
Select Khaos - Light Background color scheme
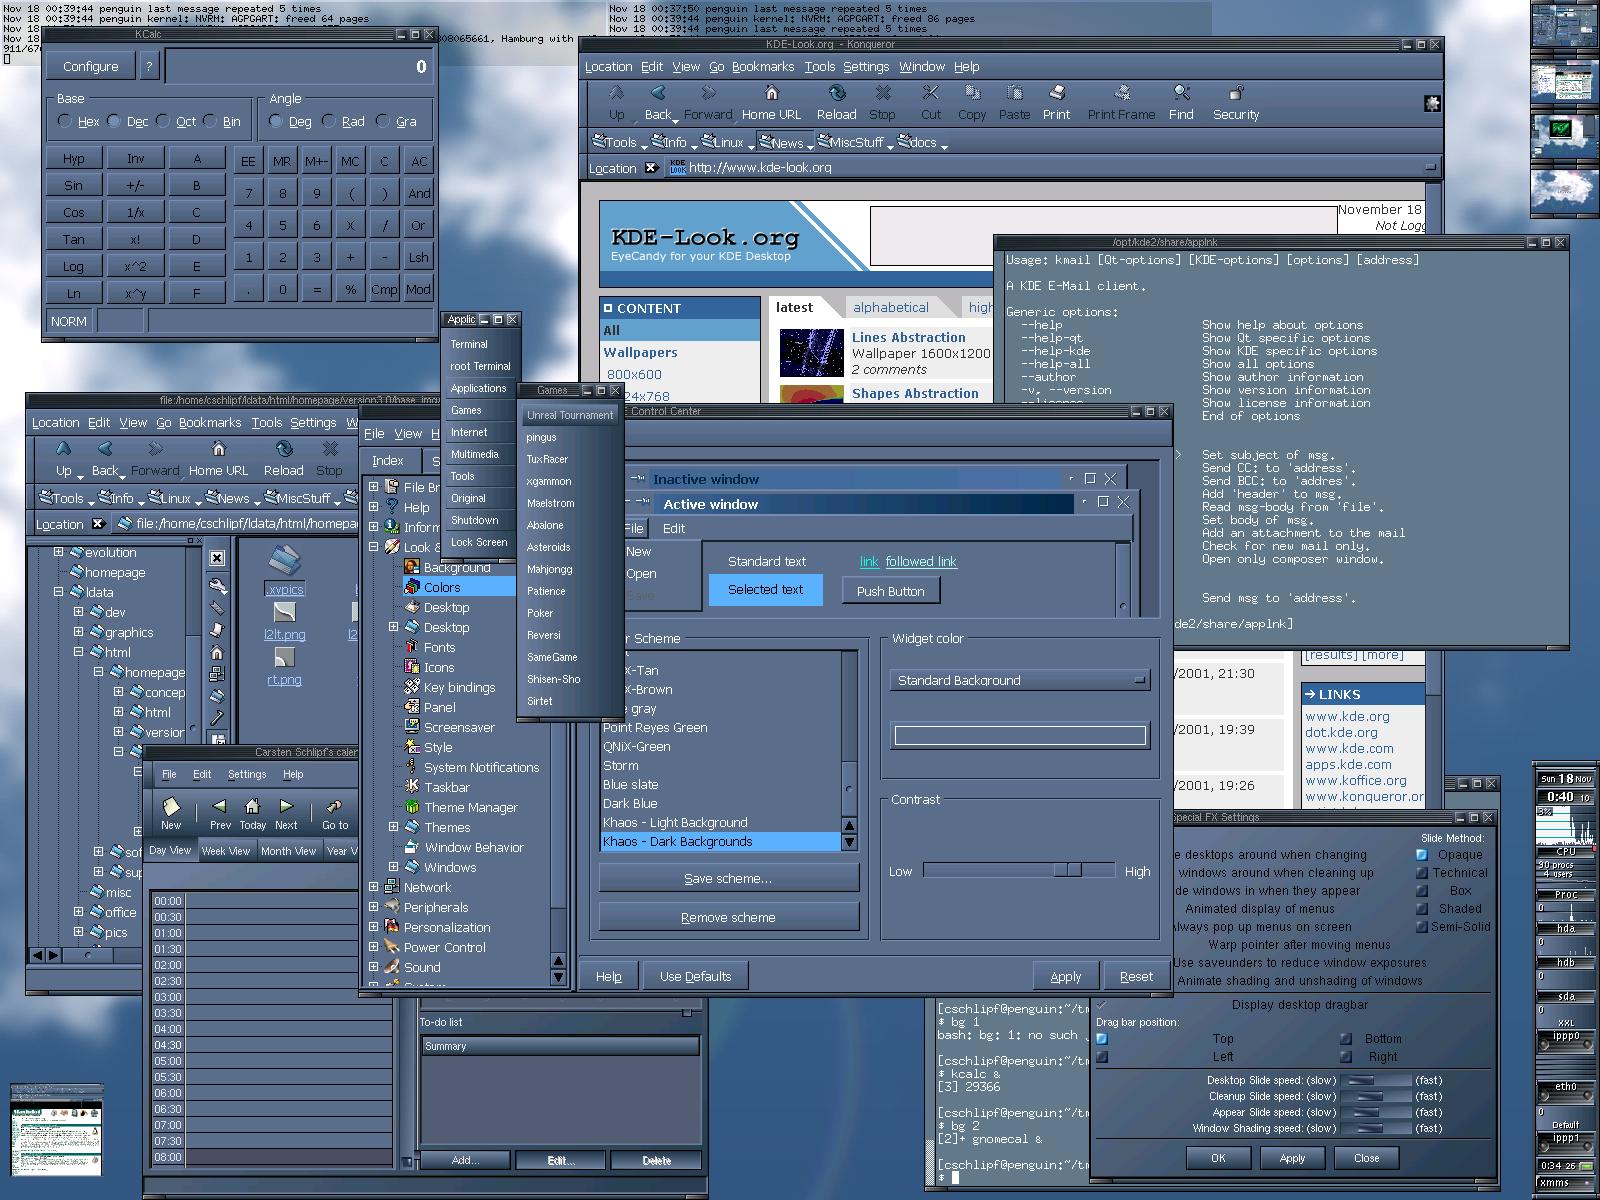720,822
